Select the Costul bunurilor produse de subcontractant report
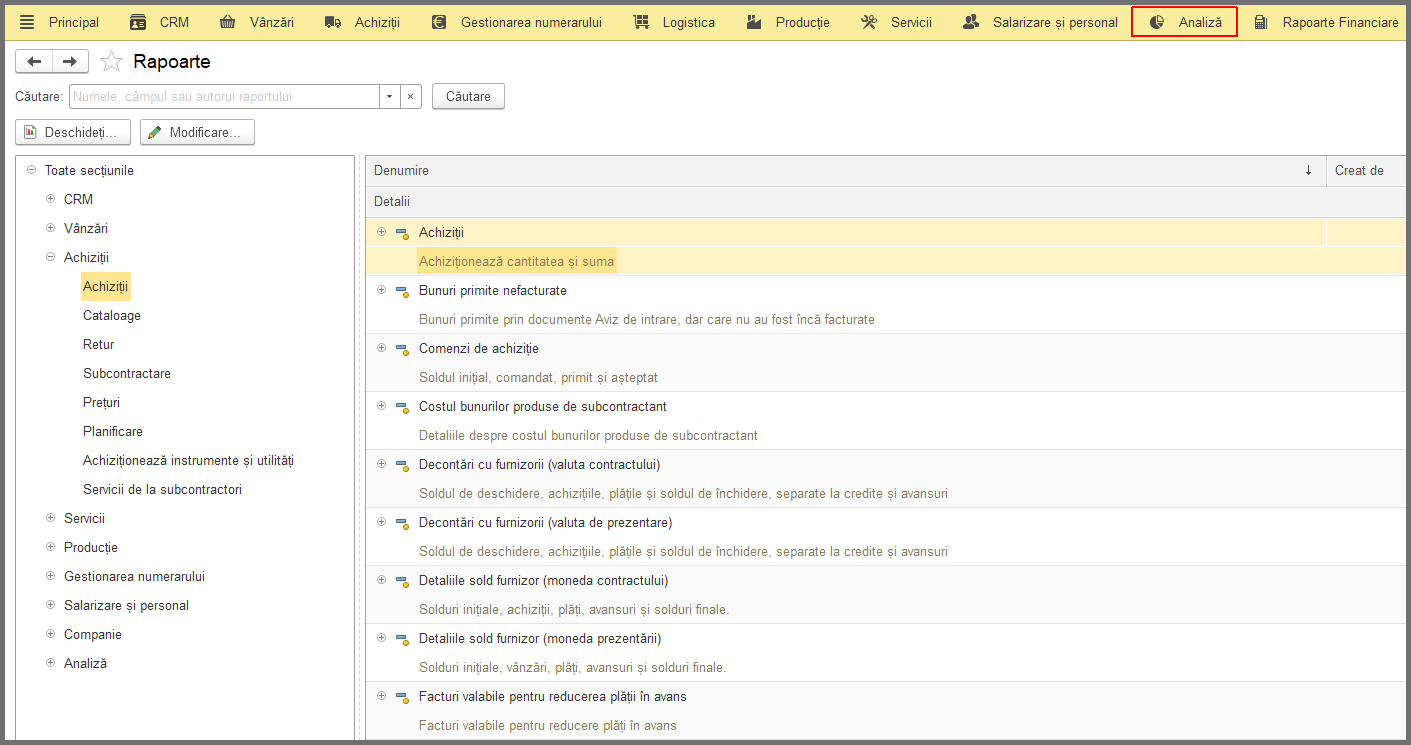 click(x=543, y=407)
